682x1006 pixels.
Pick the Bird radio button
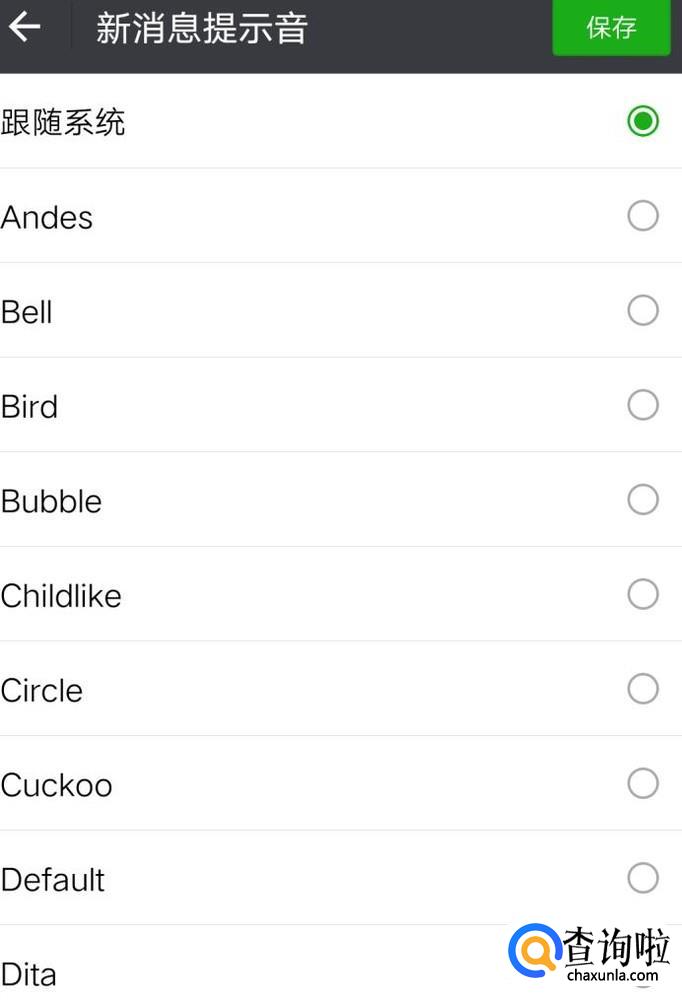coord(643,405)
